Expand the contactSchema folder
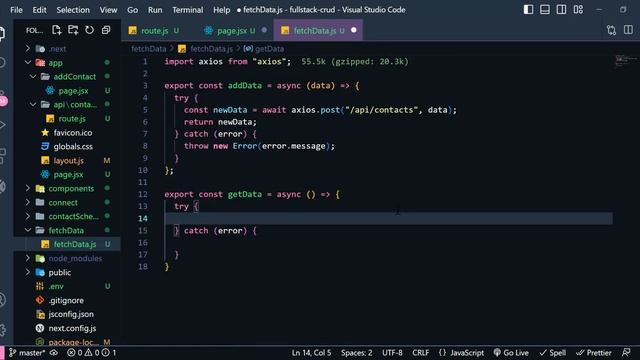This screenshot has width=640, height=360. coord(28,216)
